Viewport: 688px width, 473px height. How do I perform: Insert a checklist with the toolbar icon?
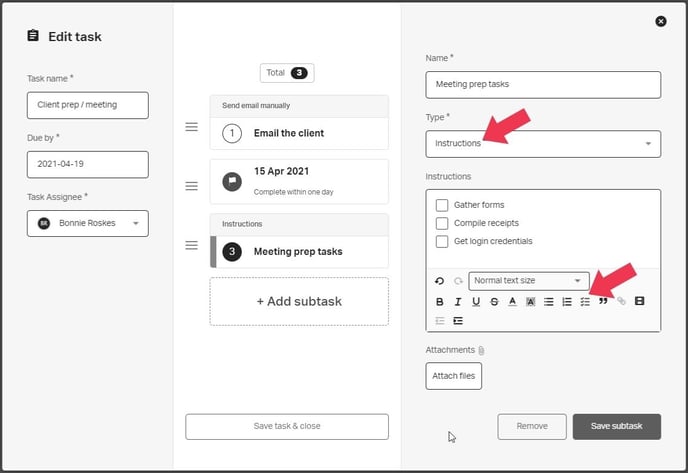pyautogui.click(x=585, y=301)
